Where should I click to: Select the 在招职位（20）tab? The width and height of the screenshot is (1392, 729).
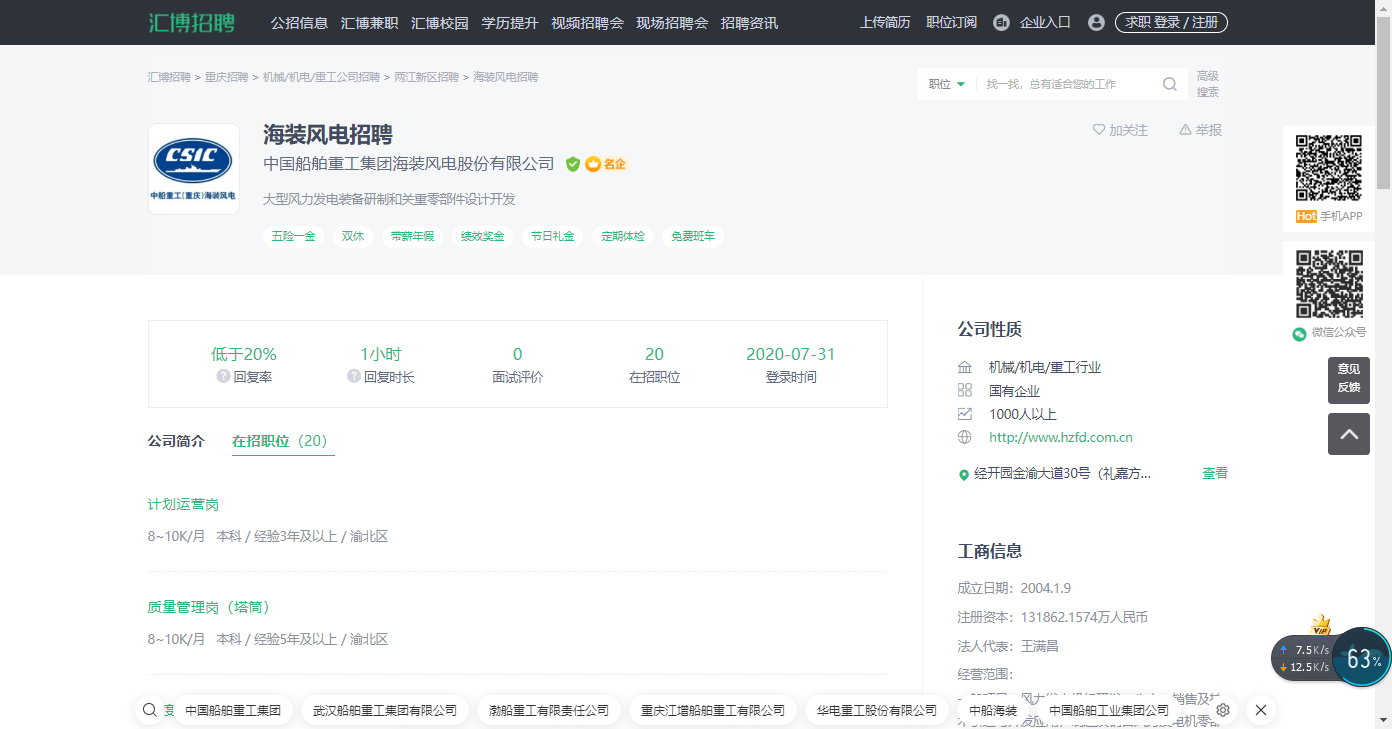[283, 441]
